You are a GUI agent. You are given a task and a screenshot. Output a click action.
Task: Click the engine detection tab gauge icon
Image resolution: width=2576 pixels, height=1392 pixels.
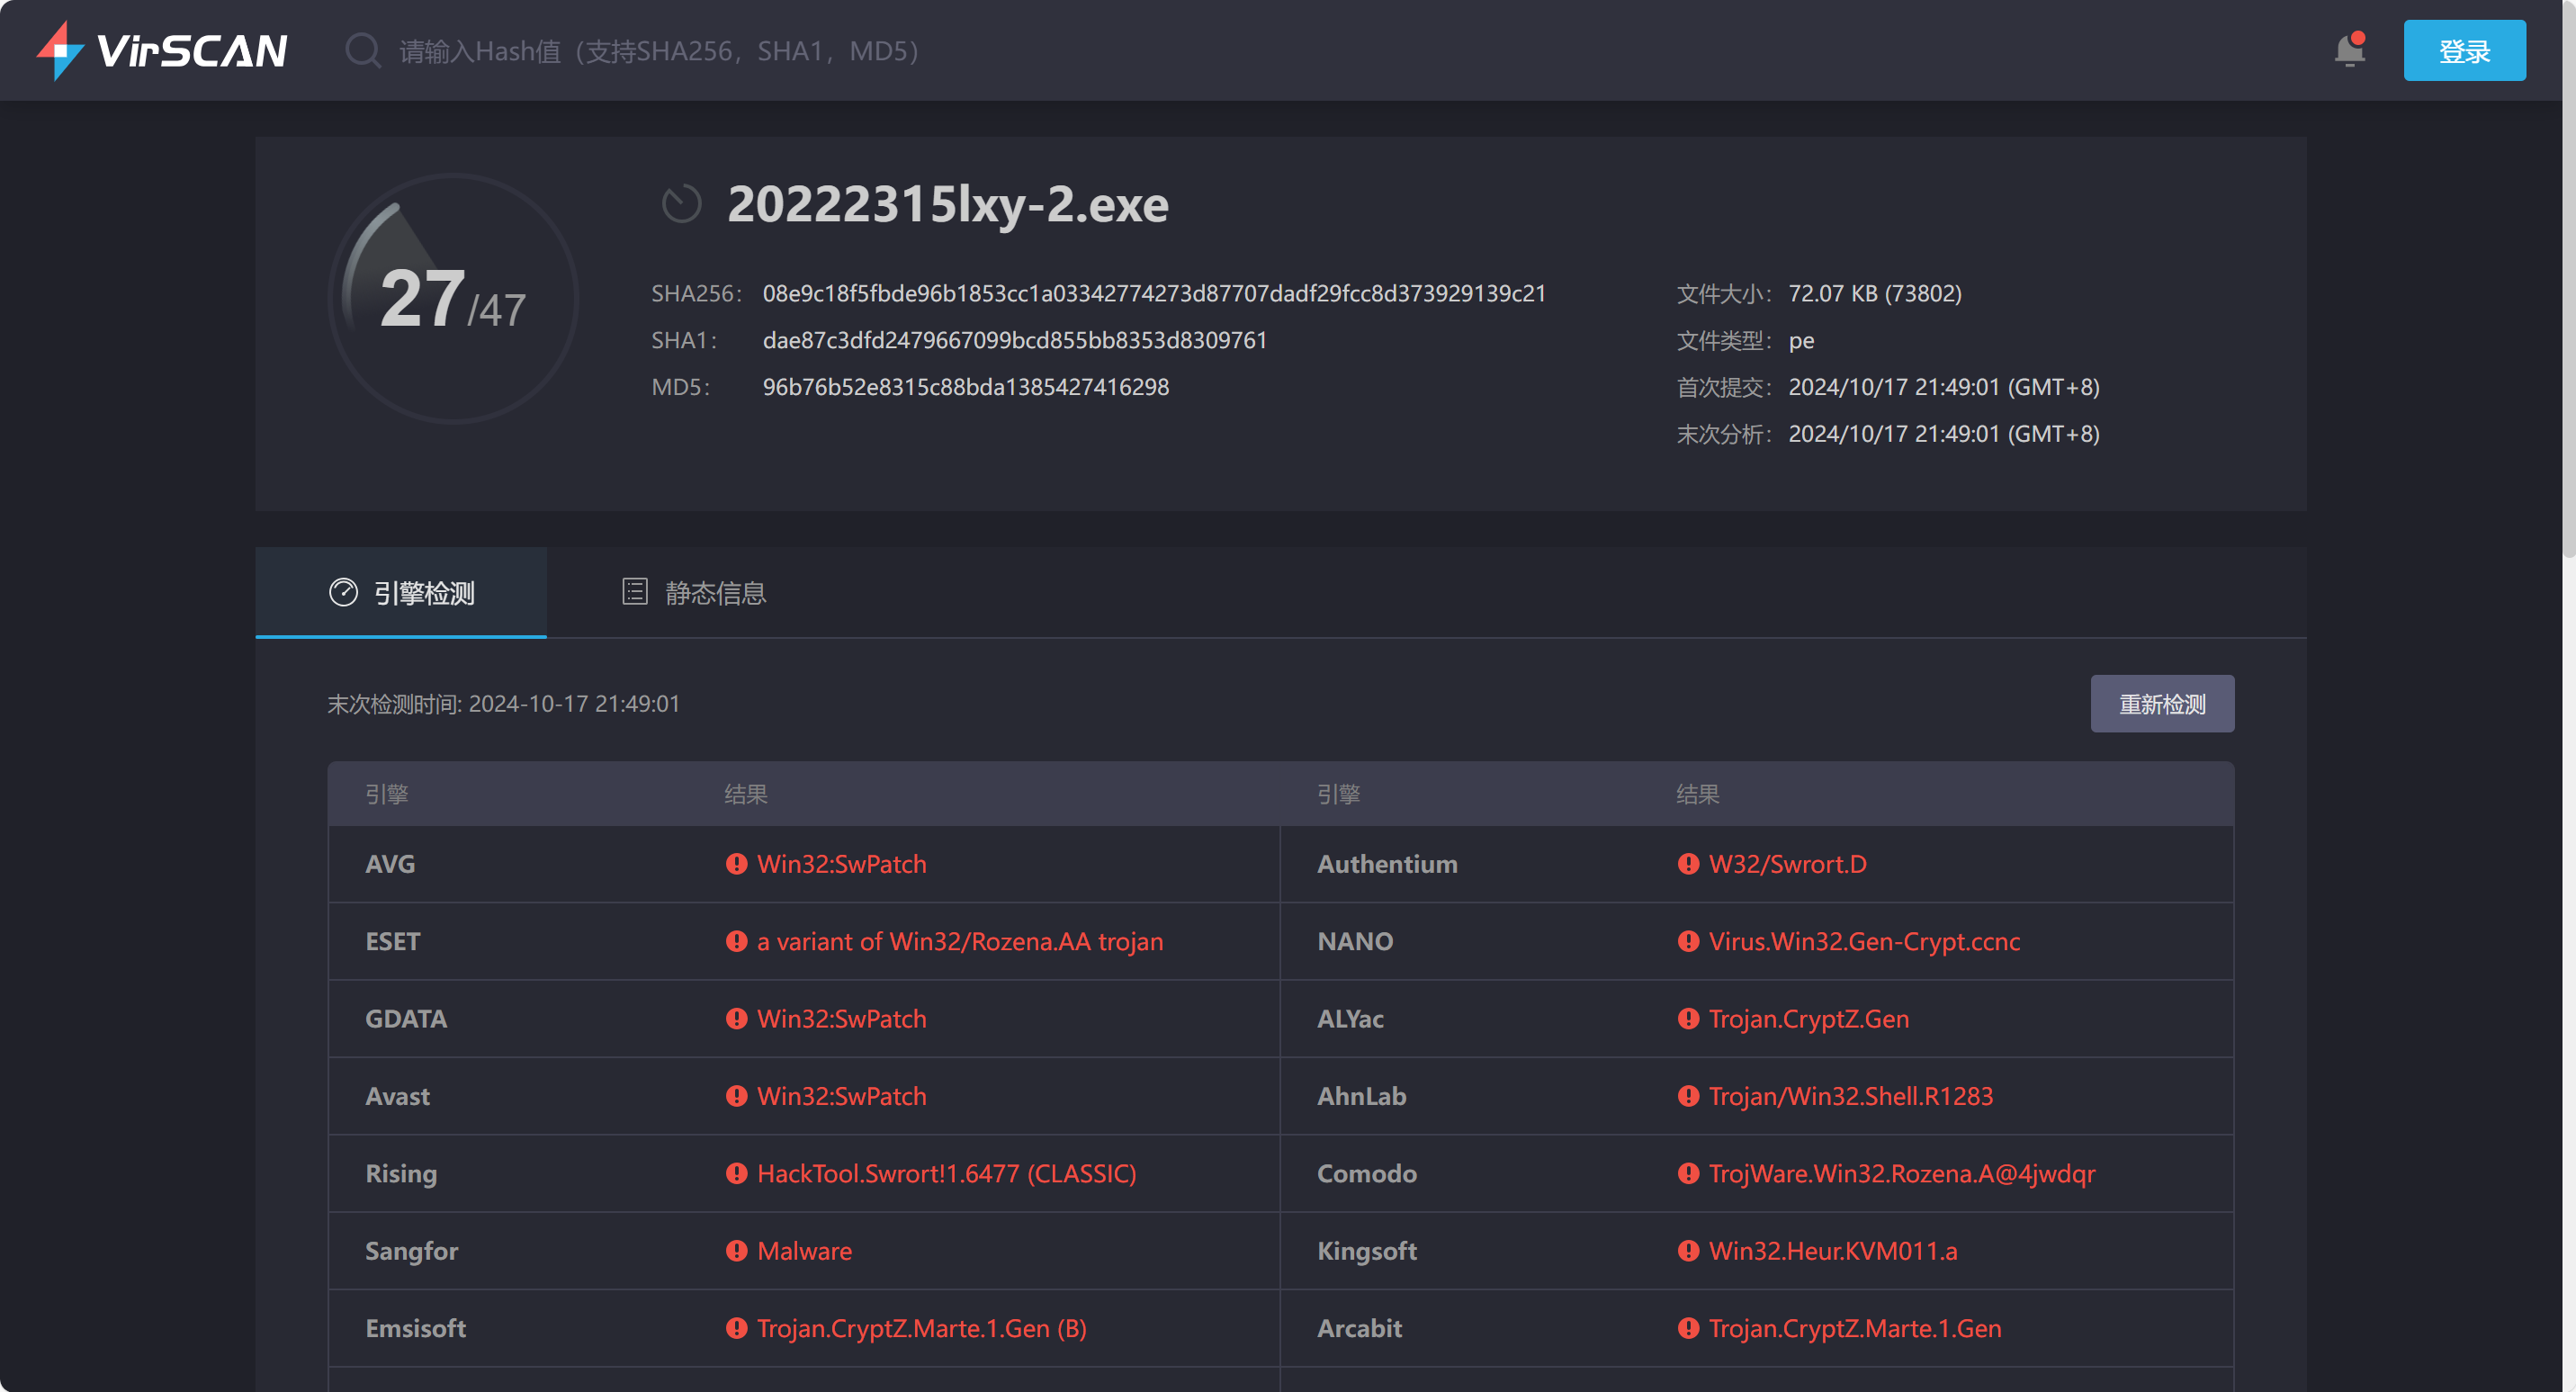(343, 592)
